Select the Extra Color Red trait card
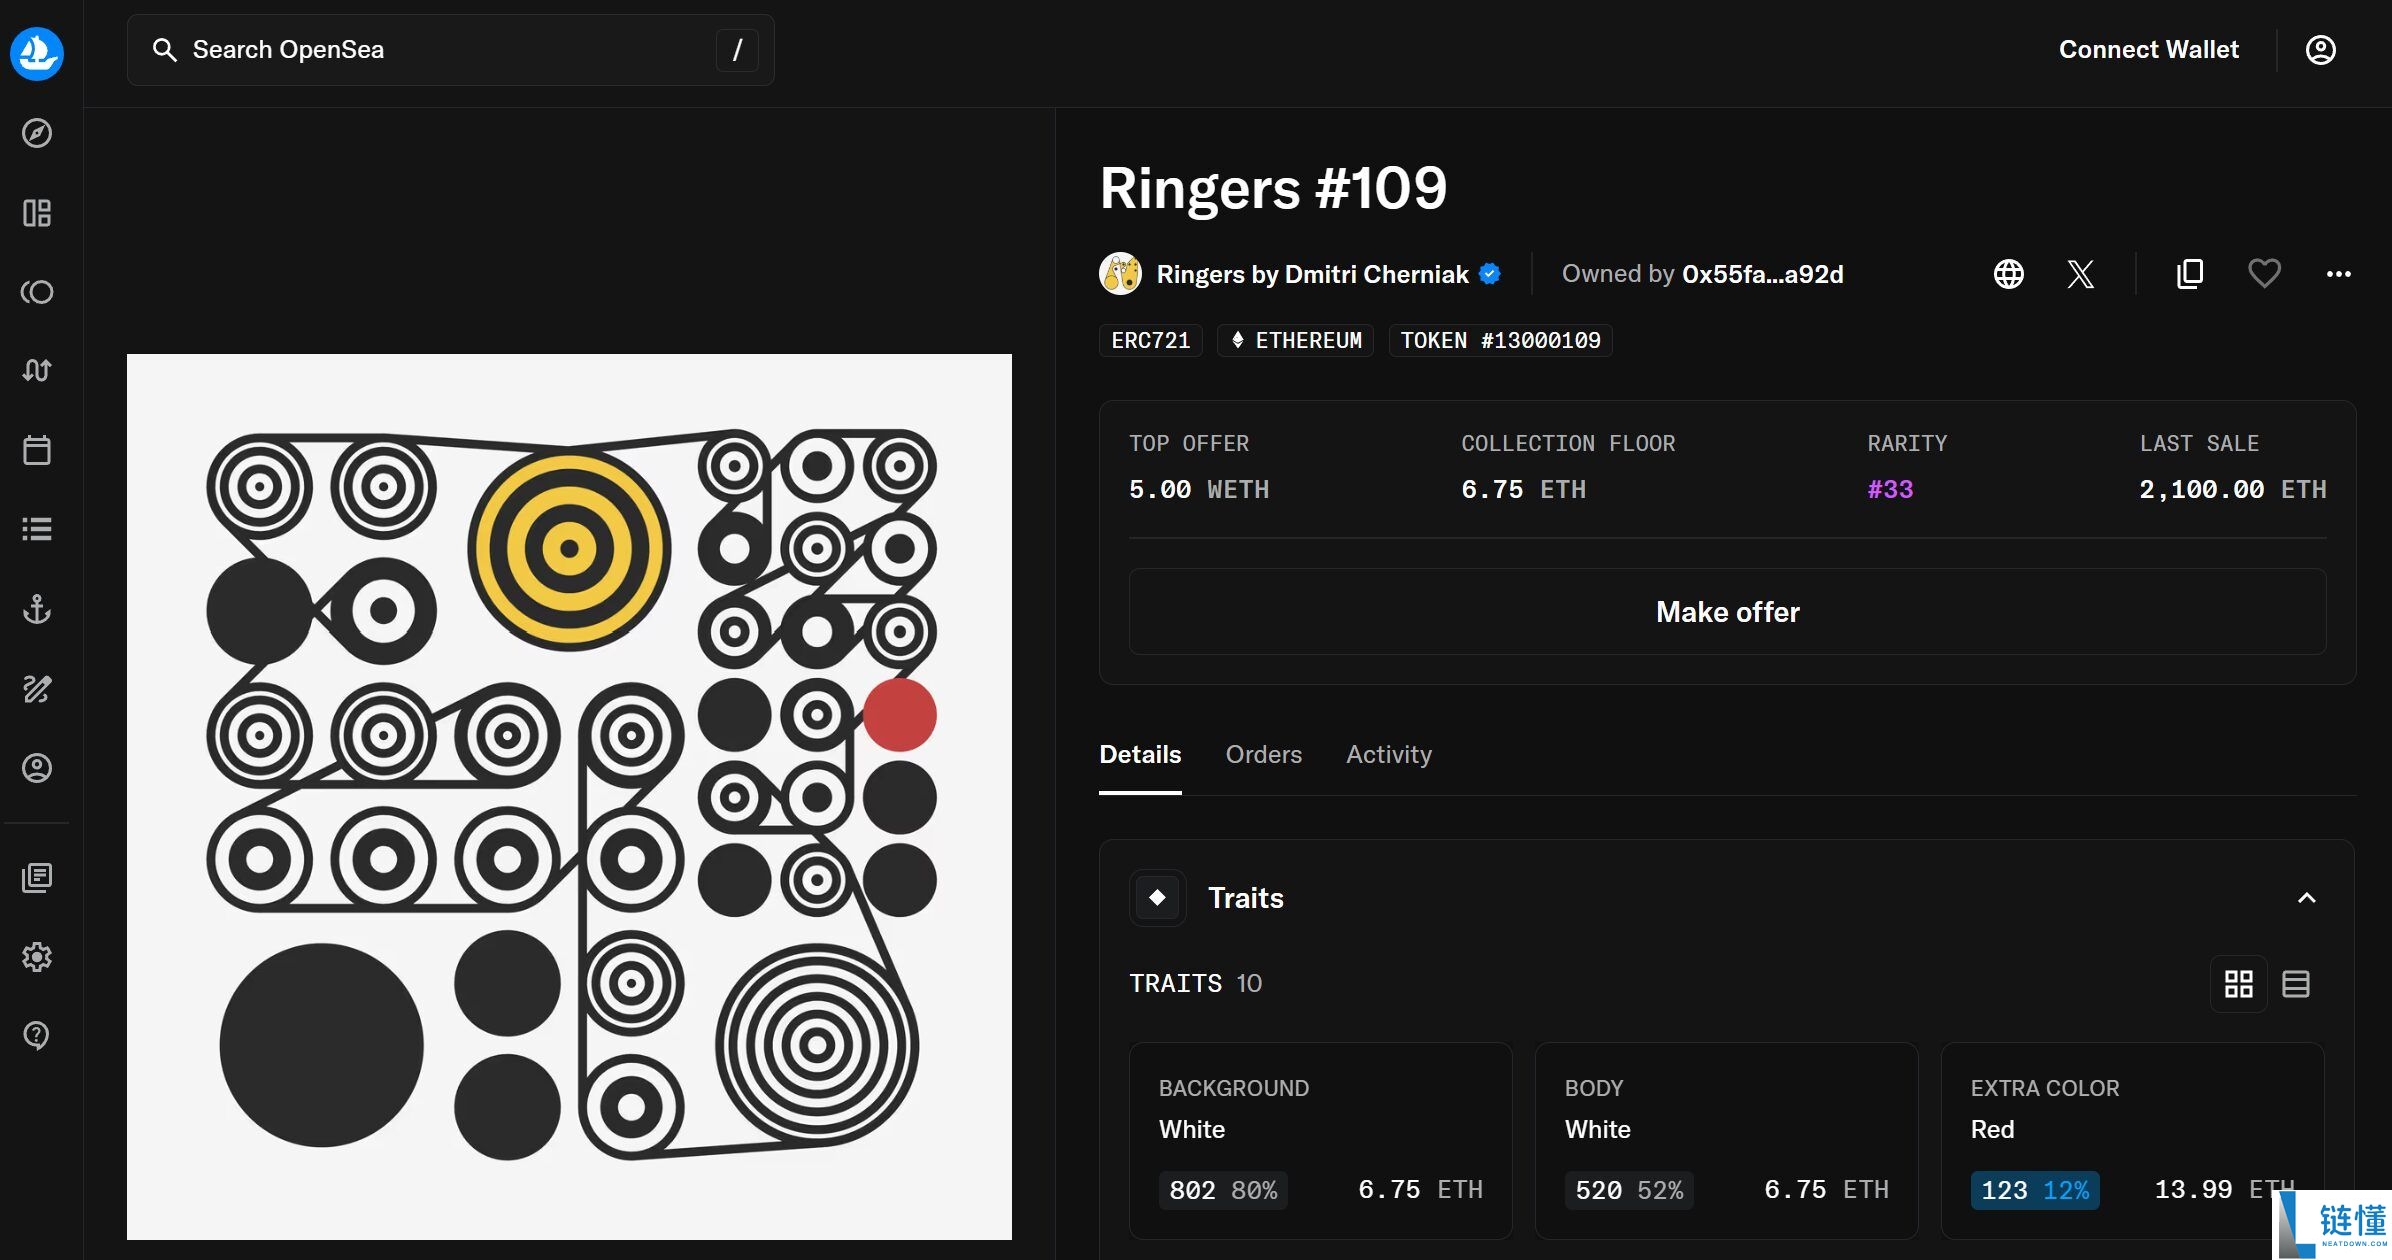 (x=2132, y=1141)
